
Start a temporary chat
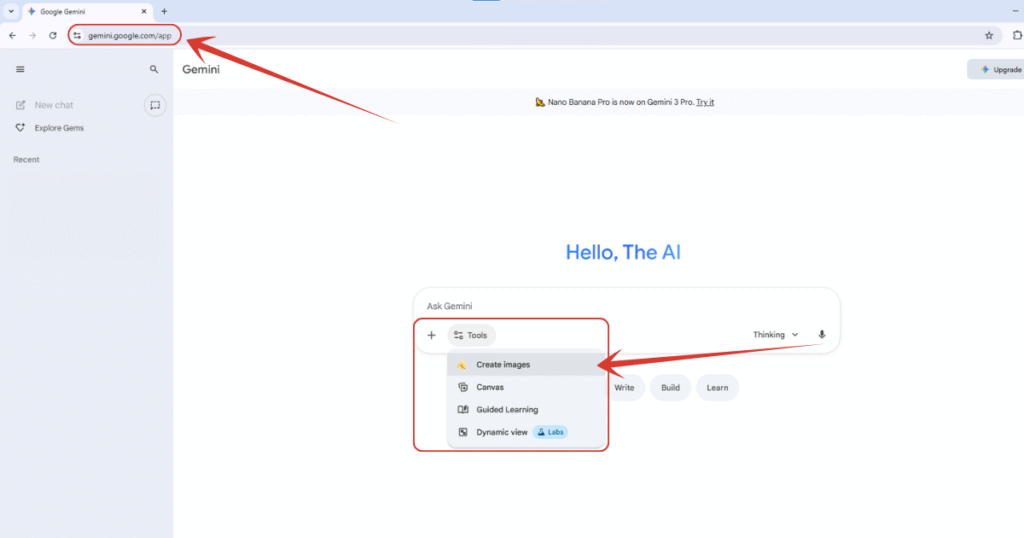[x=155, y=105]
